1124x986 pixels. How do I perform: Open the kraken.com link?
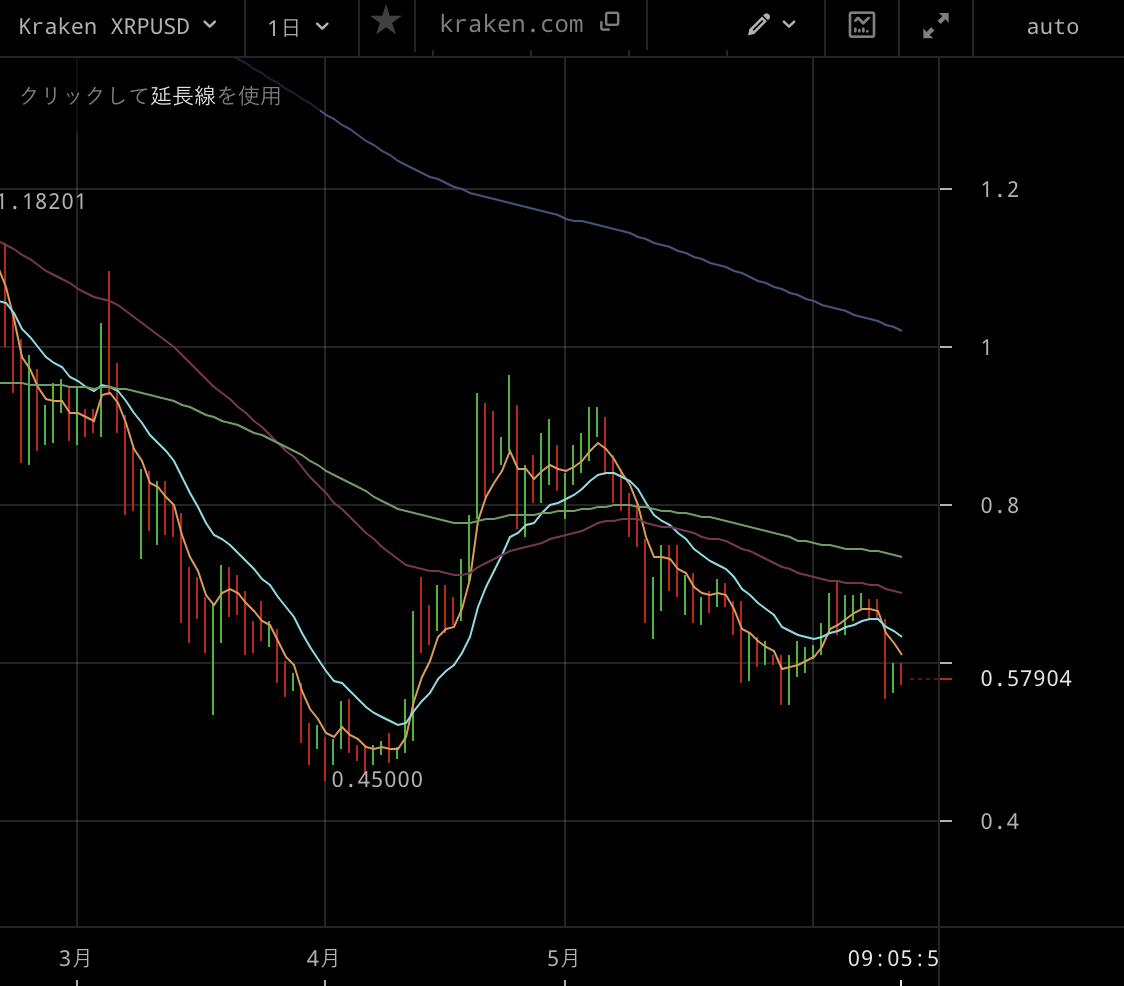pos(511,24)
